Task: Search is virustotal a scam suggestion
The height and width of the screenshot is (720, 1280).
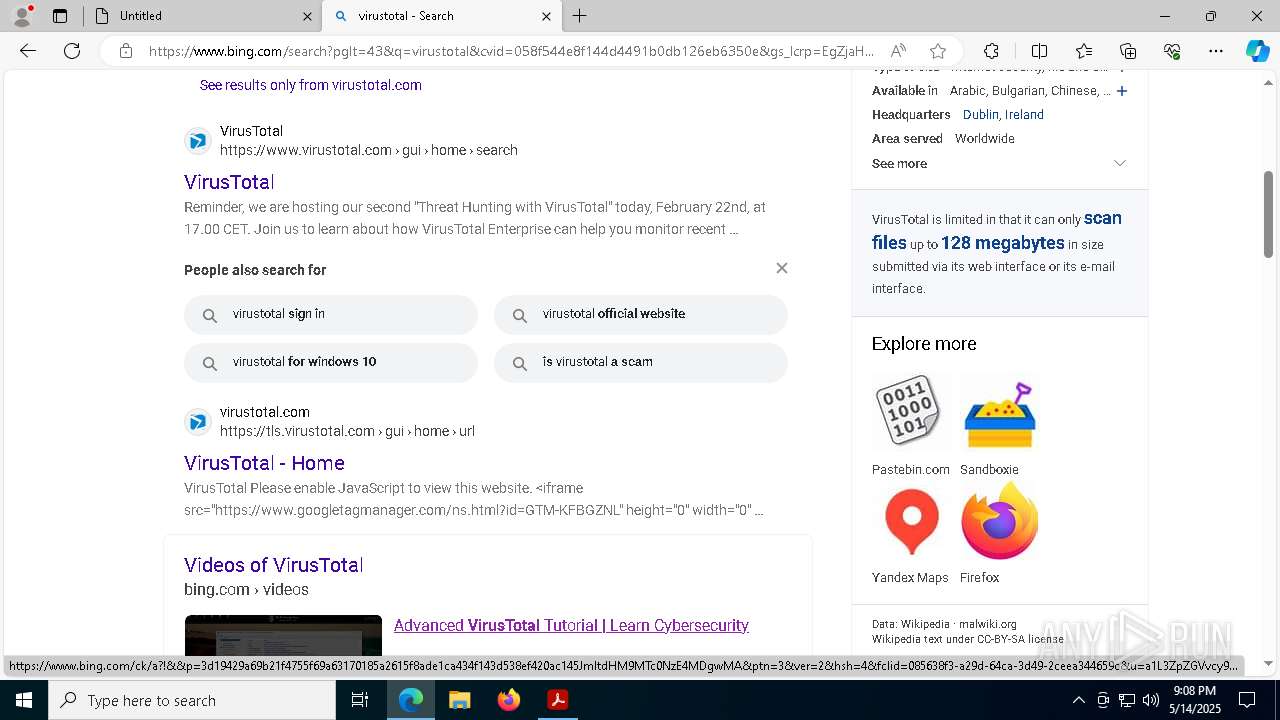Action: [641, 362]
